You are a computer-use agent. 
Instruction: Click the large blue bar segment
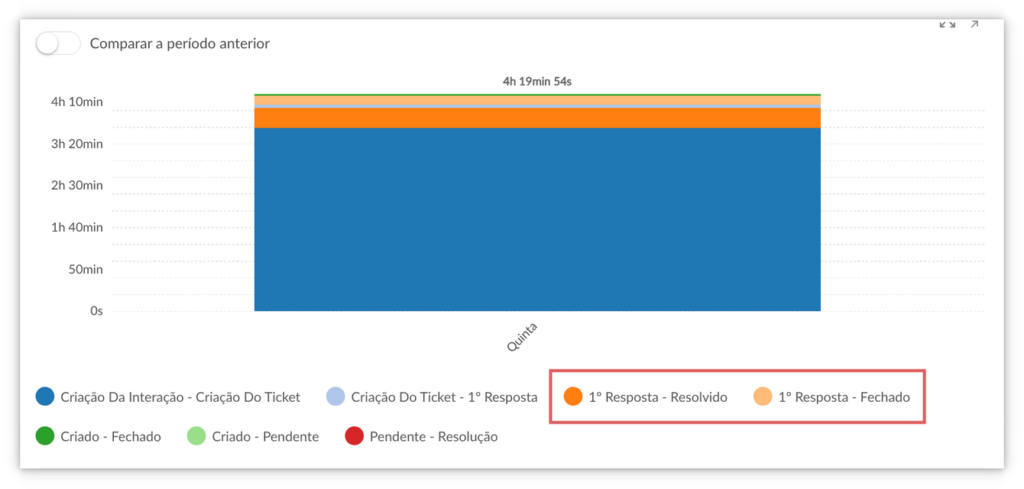537,220
